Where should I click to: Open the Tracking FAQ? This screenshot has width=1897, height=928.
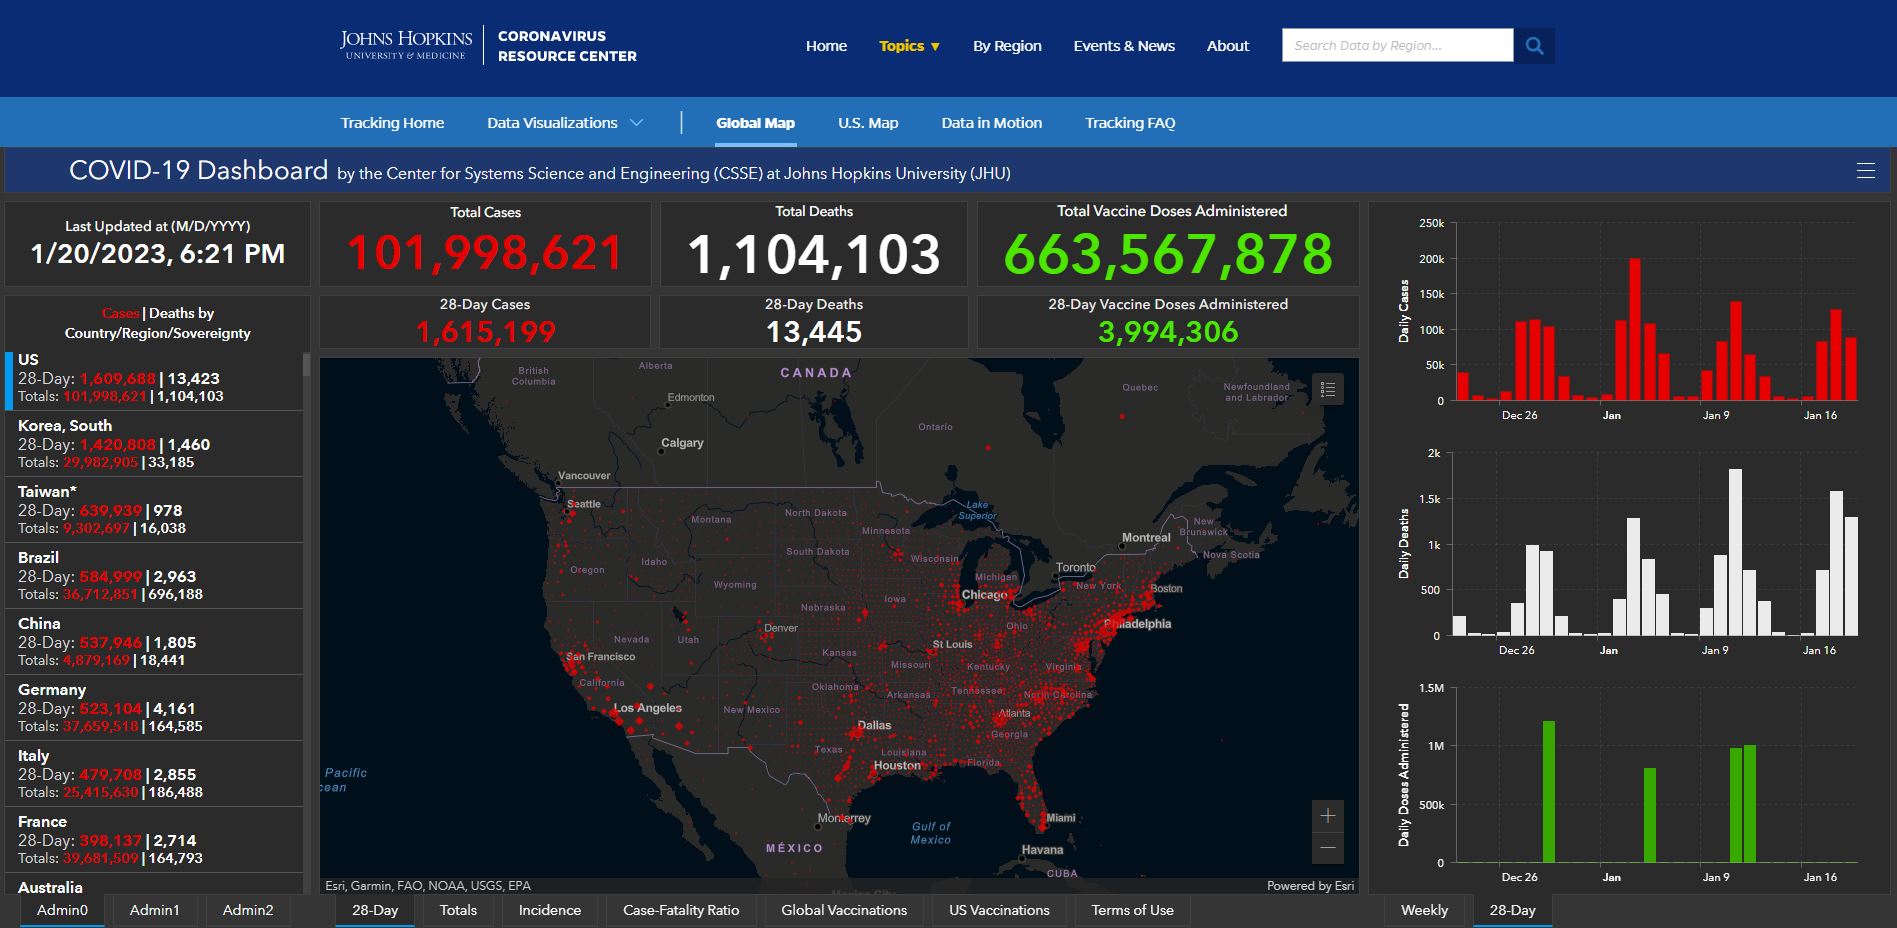pos(1130,123)
